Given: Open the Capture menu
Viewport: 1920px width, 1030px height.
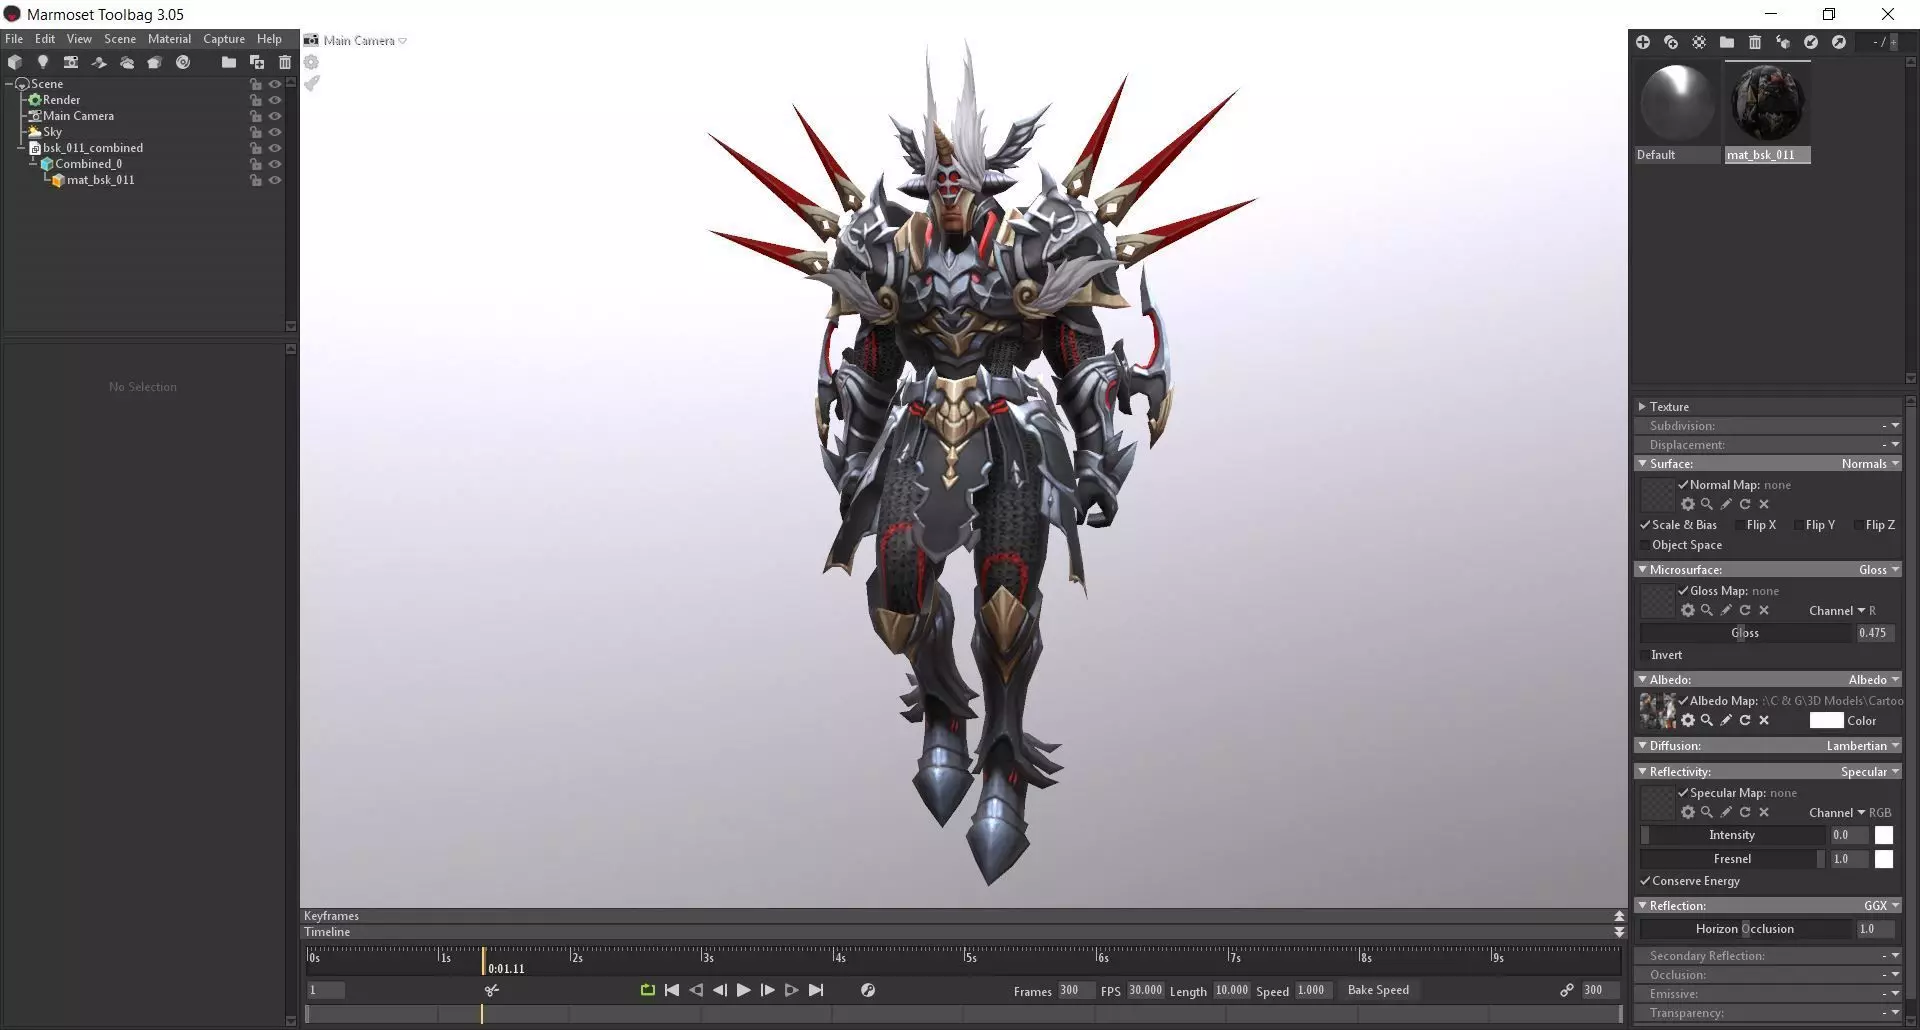Looking at the screenshot, I should (x=224, y=39).
